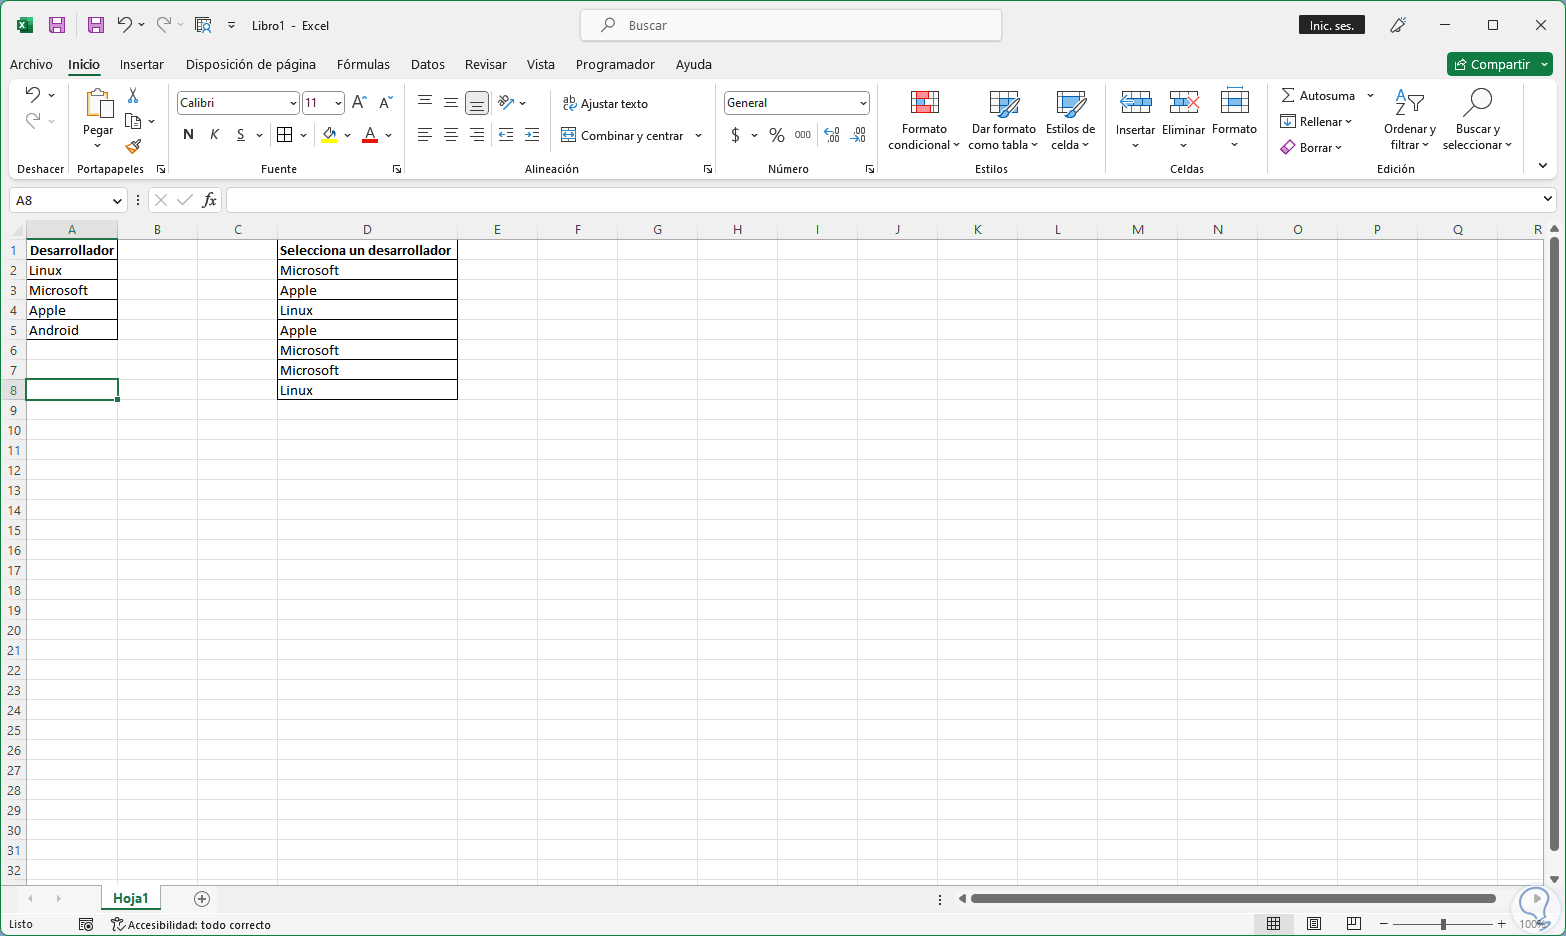The image size is (1566, 936).
Task: Cut the selection with the scissors icon
Action: pyautogui.click(x=133, y=95)
